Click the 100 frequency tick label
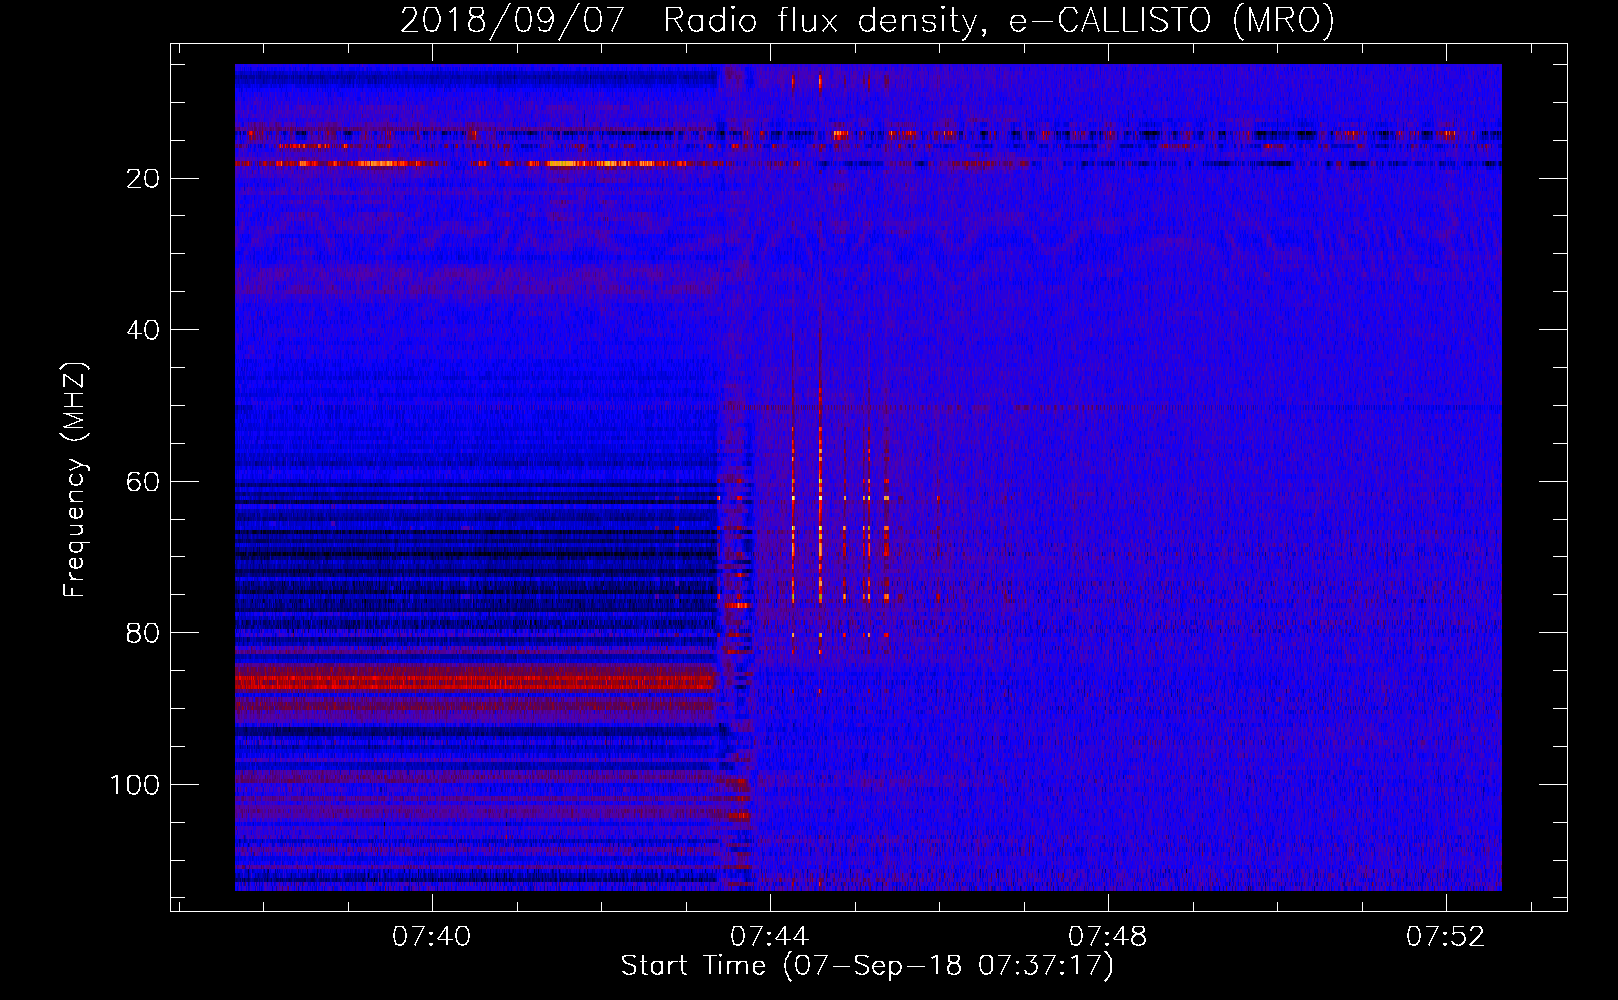This screenshot has height=1000, width=1618. pos(135,785)
